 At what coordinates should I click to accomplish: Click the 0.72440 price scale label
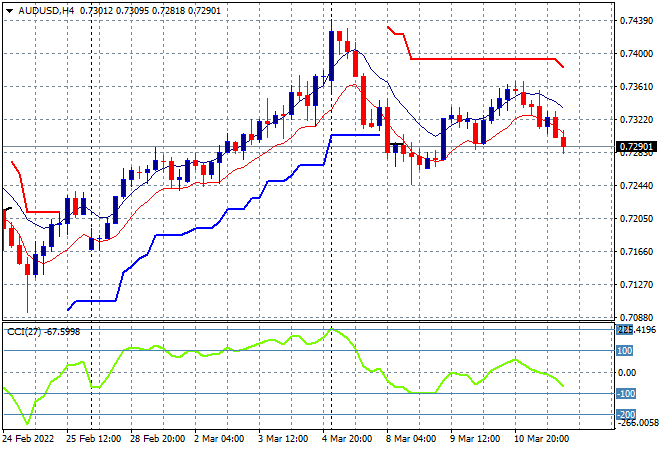pos(636,185)
